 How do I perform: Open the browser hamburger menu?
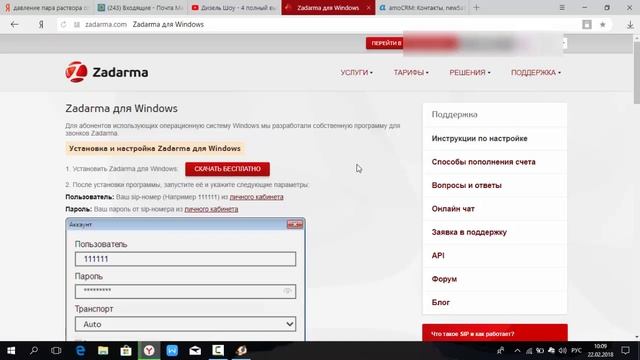coord(562,7)
